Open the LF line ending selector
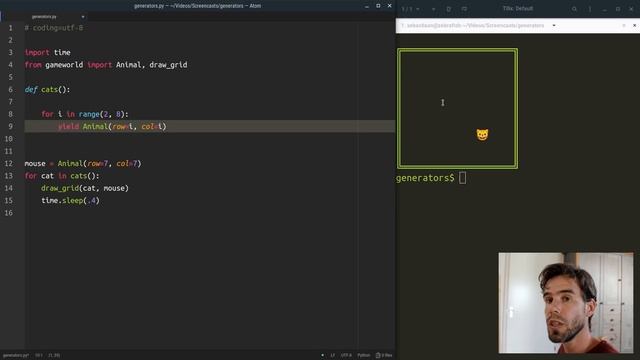Screen dimensions: 640x360 pyautogui.click(x=333, y=355)
